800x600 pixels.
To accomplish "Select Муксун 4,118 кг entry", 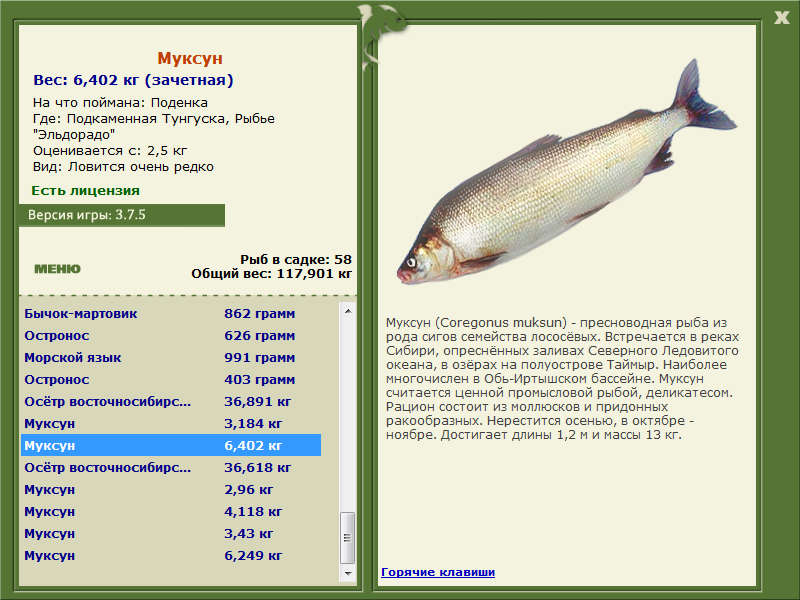I will [x=171, y=511].
